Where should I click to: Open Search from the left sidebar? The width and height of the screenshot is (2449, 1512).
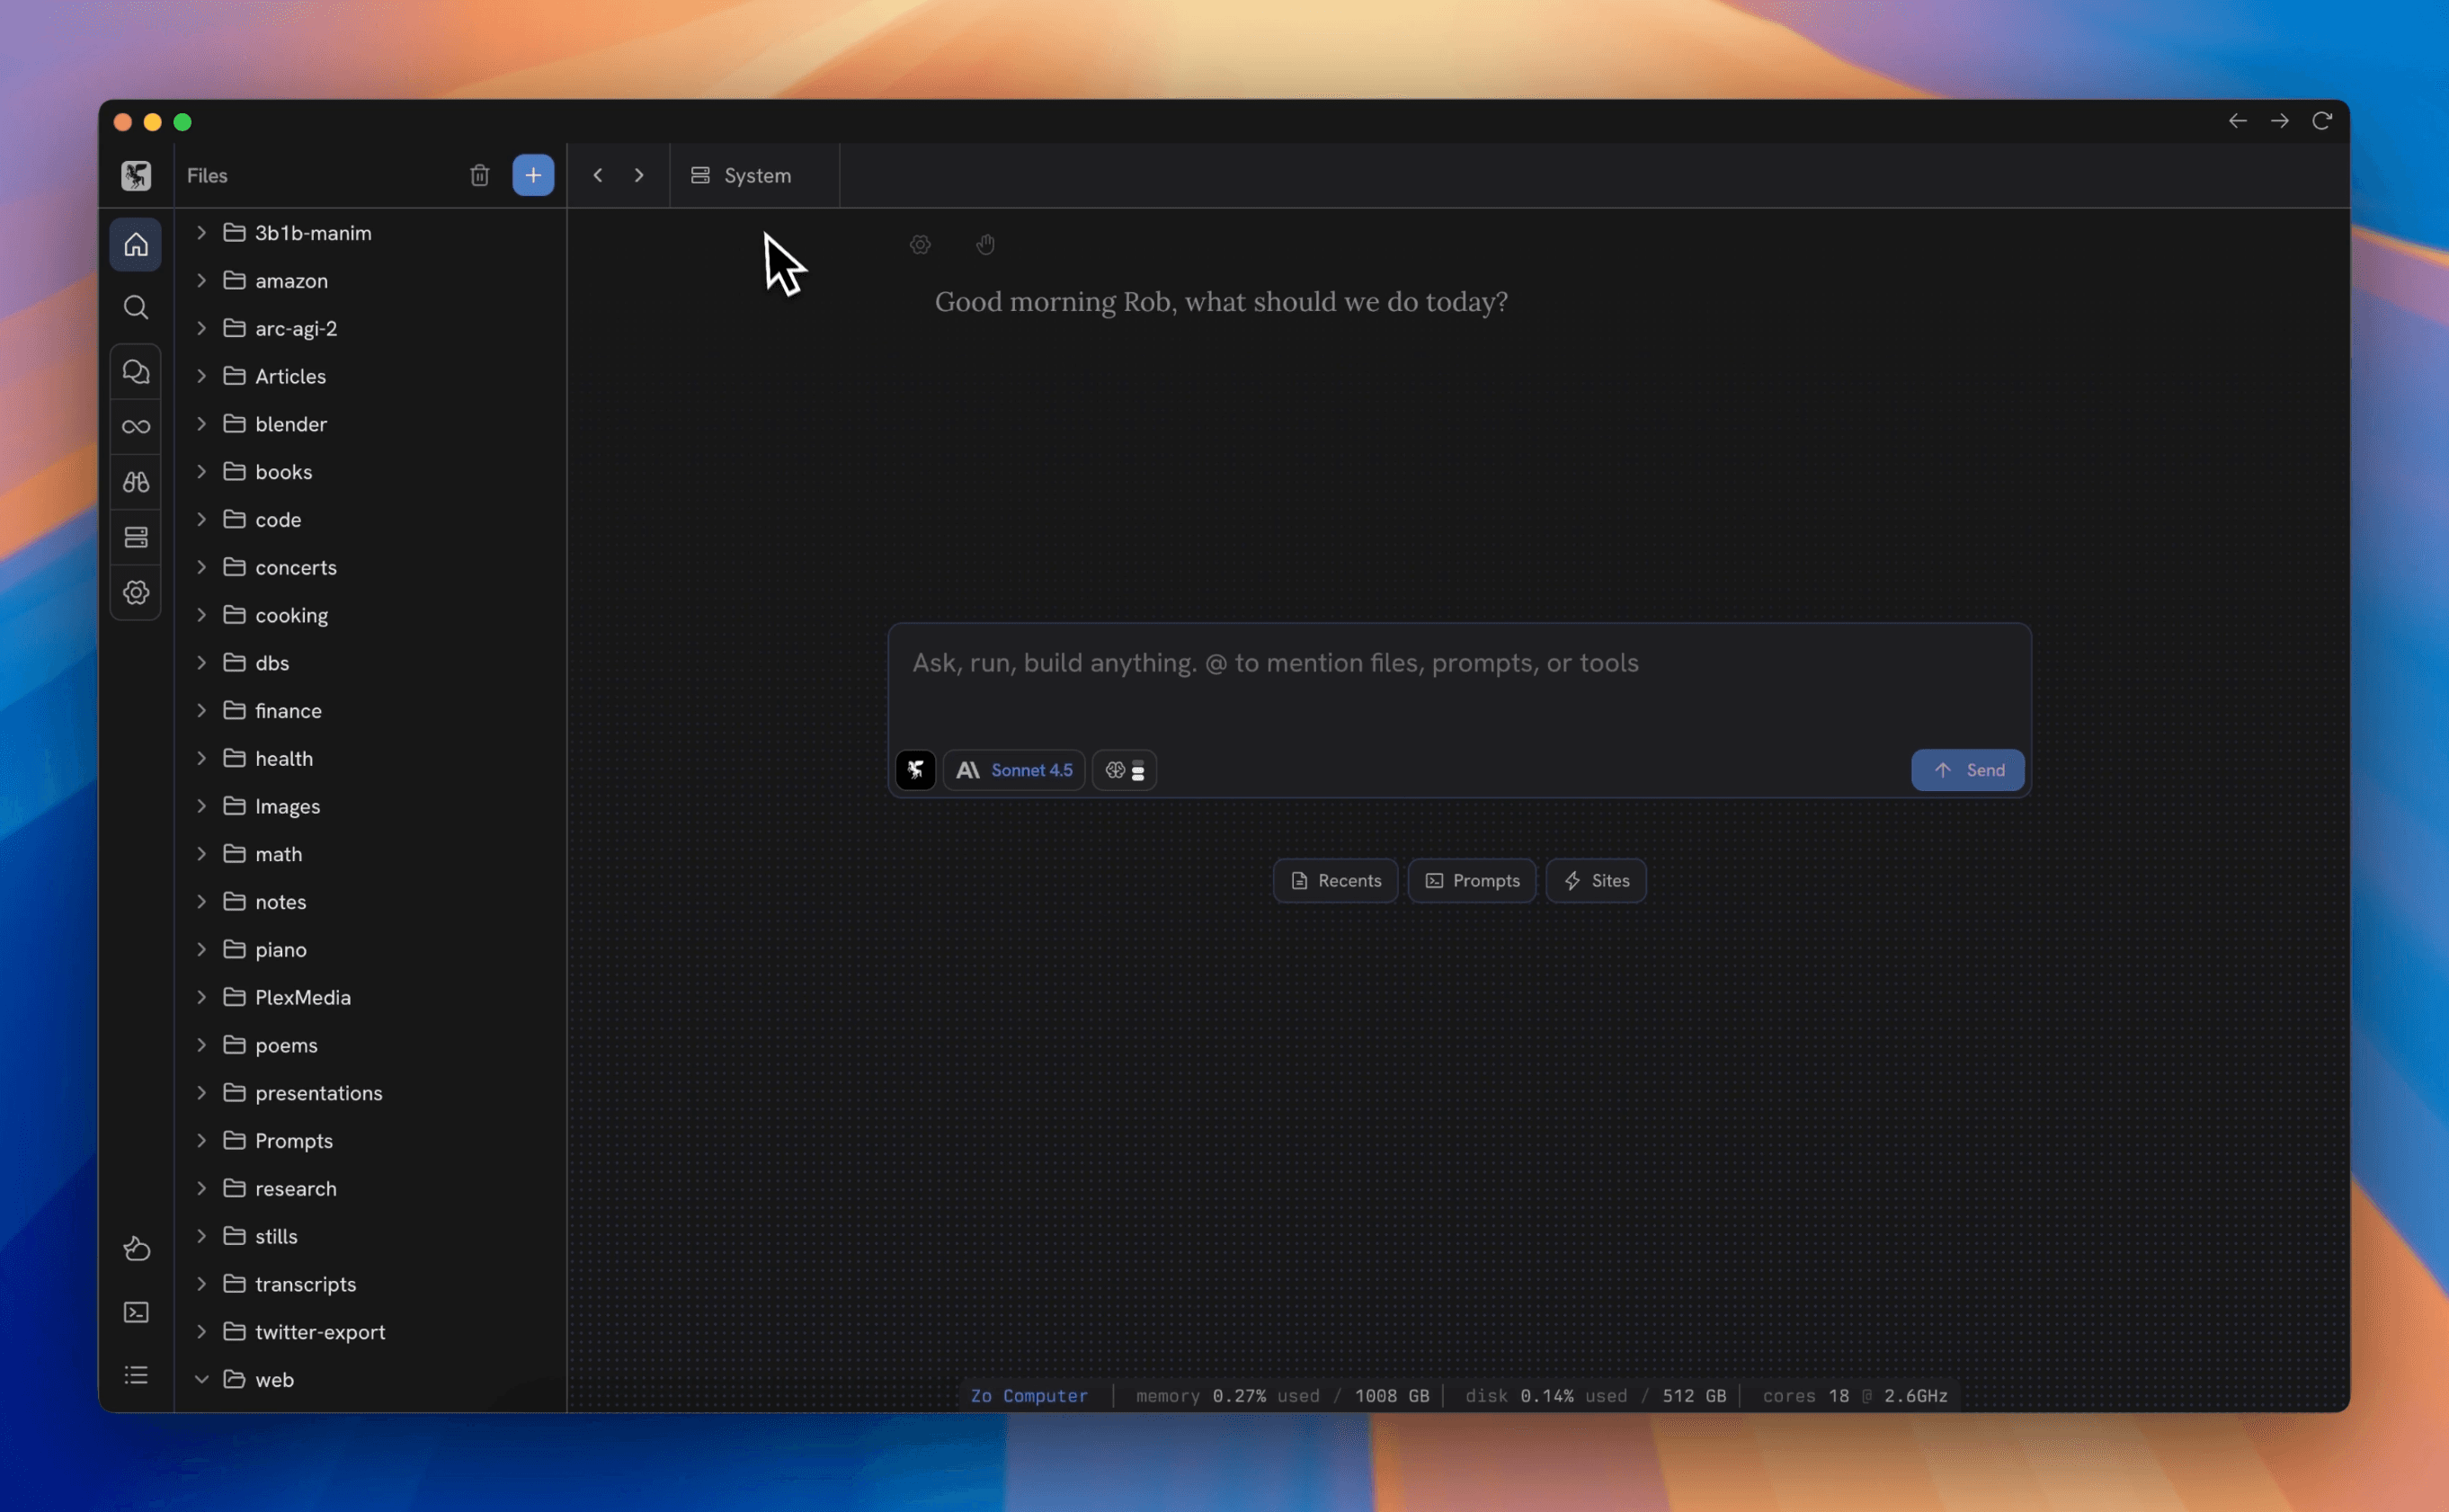(x=136, y=307)
